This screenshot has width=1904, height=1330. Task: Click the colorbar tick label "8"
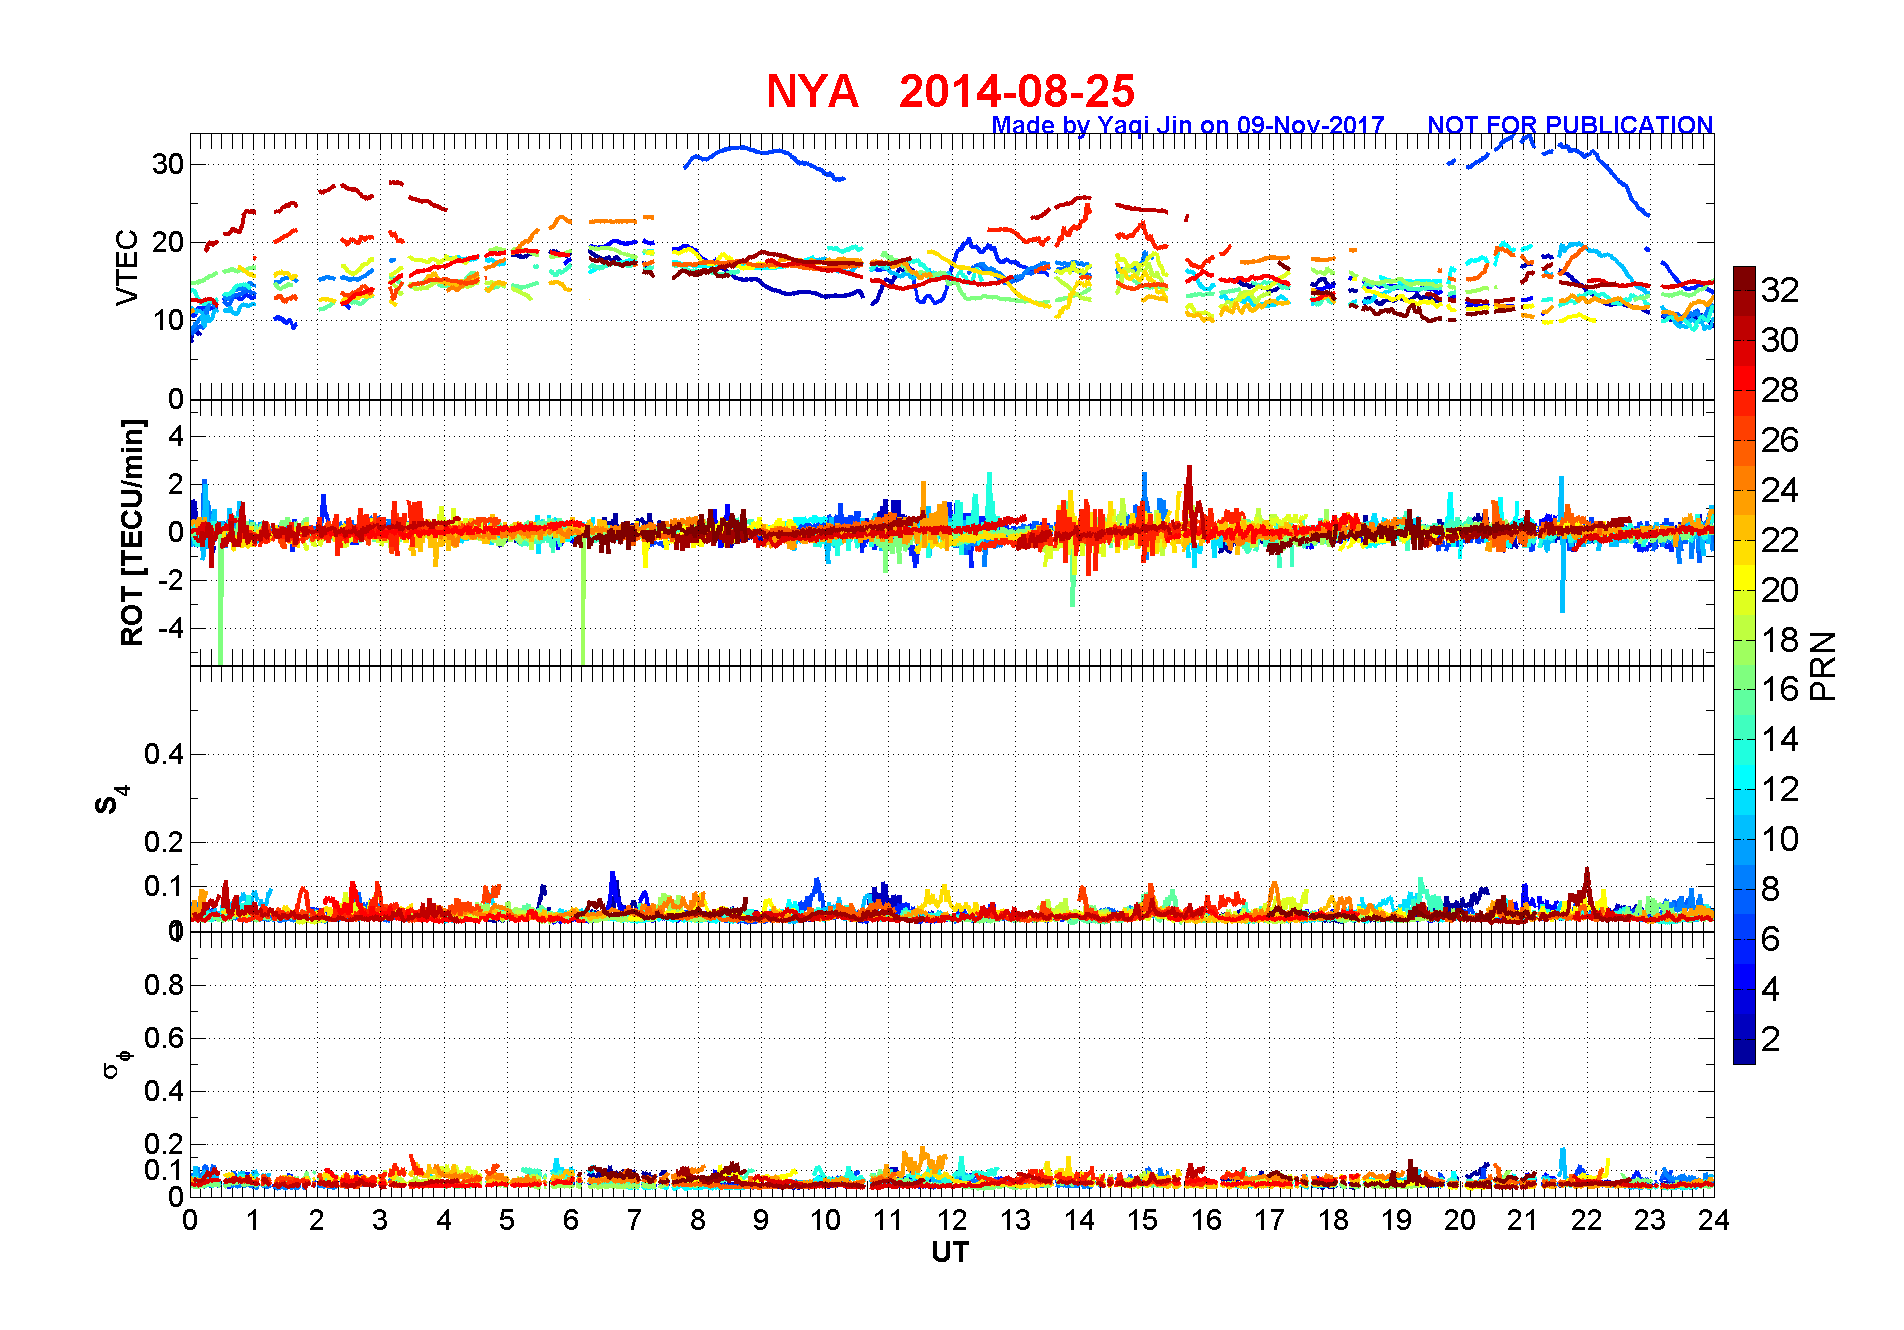1770,889
